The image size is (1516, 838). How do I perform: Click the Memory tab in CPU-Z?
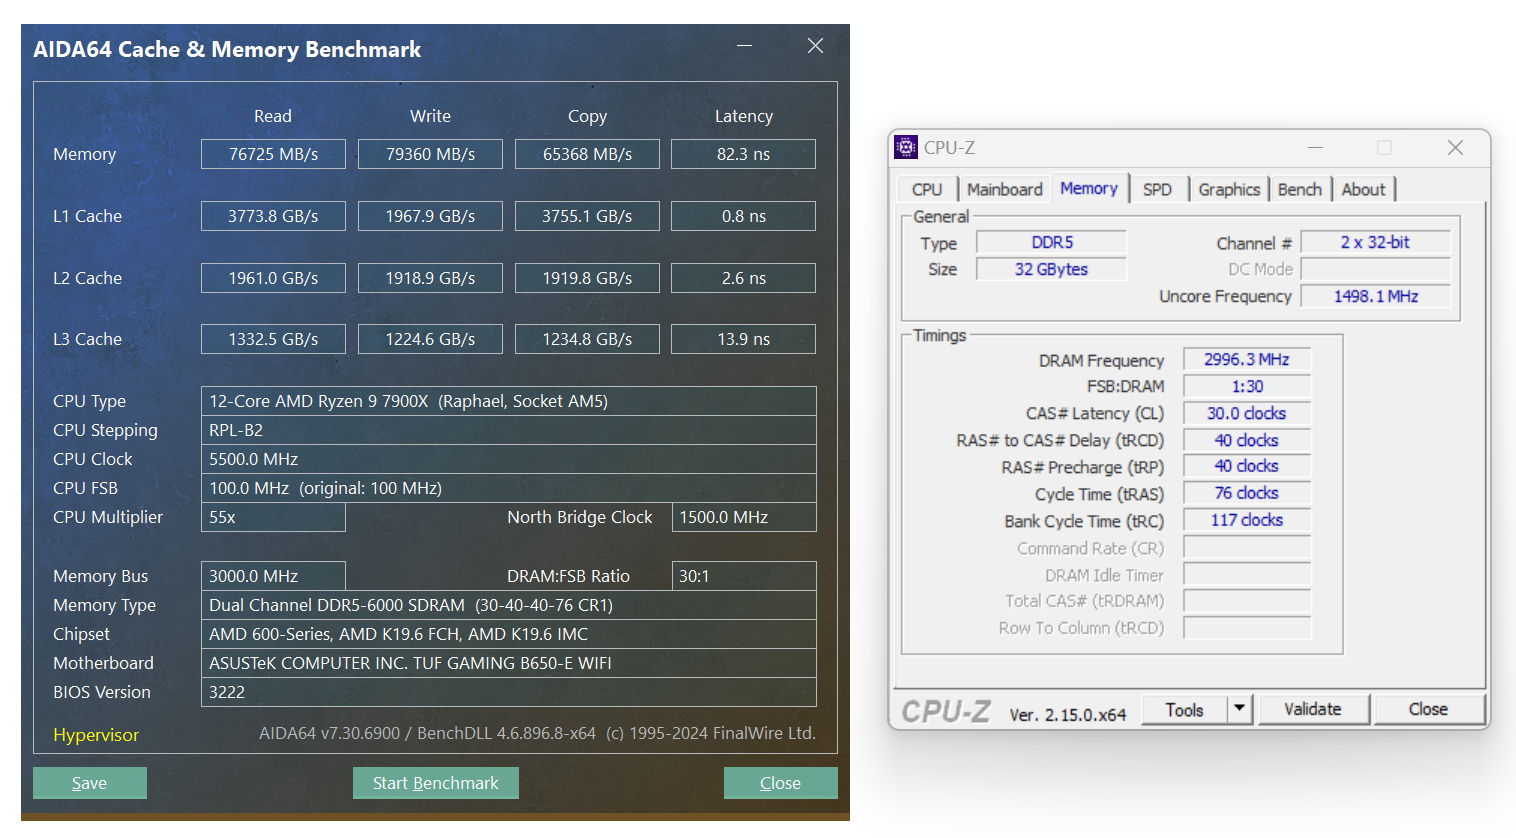[1088, 188]
